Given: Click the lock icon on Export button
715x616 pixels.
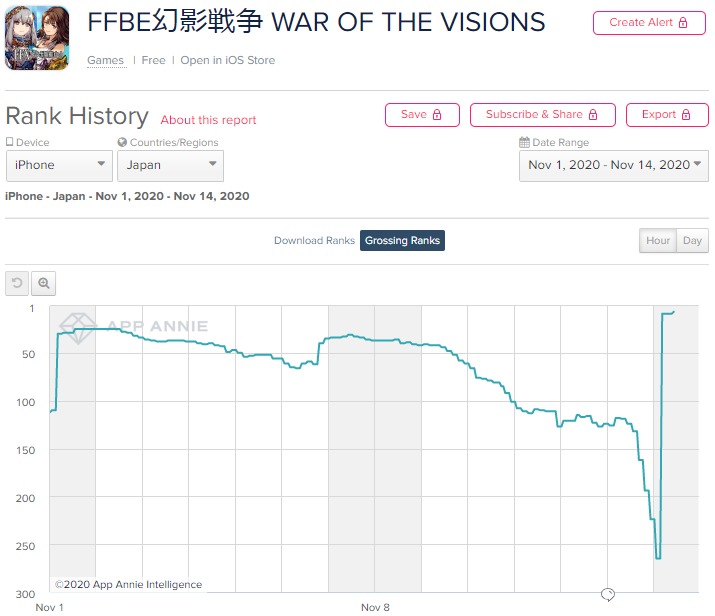Looking at the screenshot, I should [x=686, y=114].
